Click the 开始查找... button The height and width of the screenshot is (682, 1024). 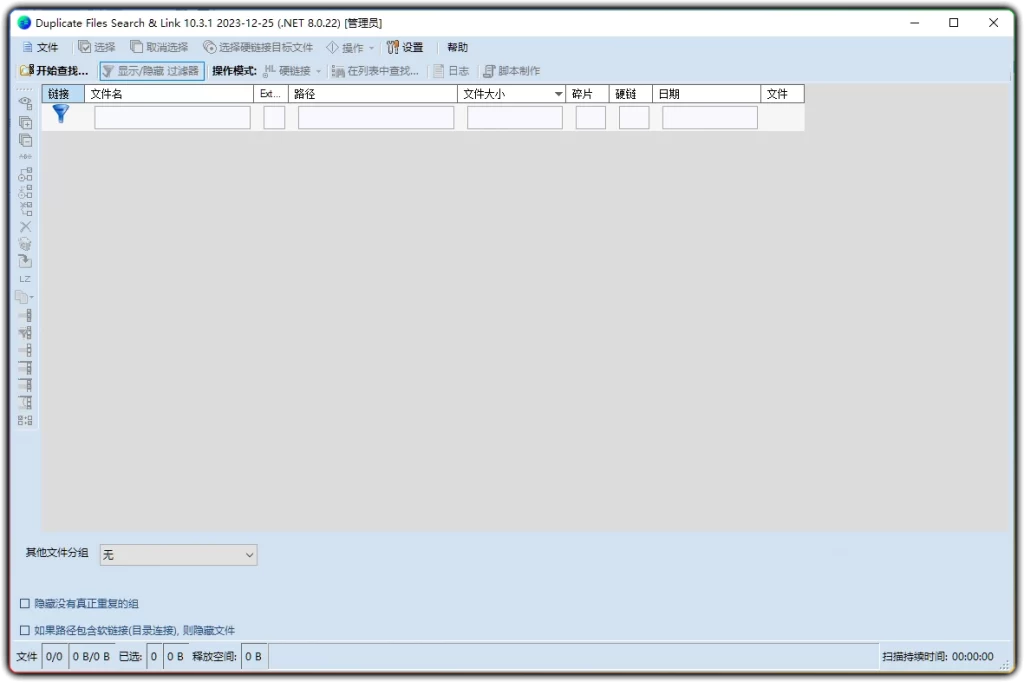(54, 71)
